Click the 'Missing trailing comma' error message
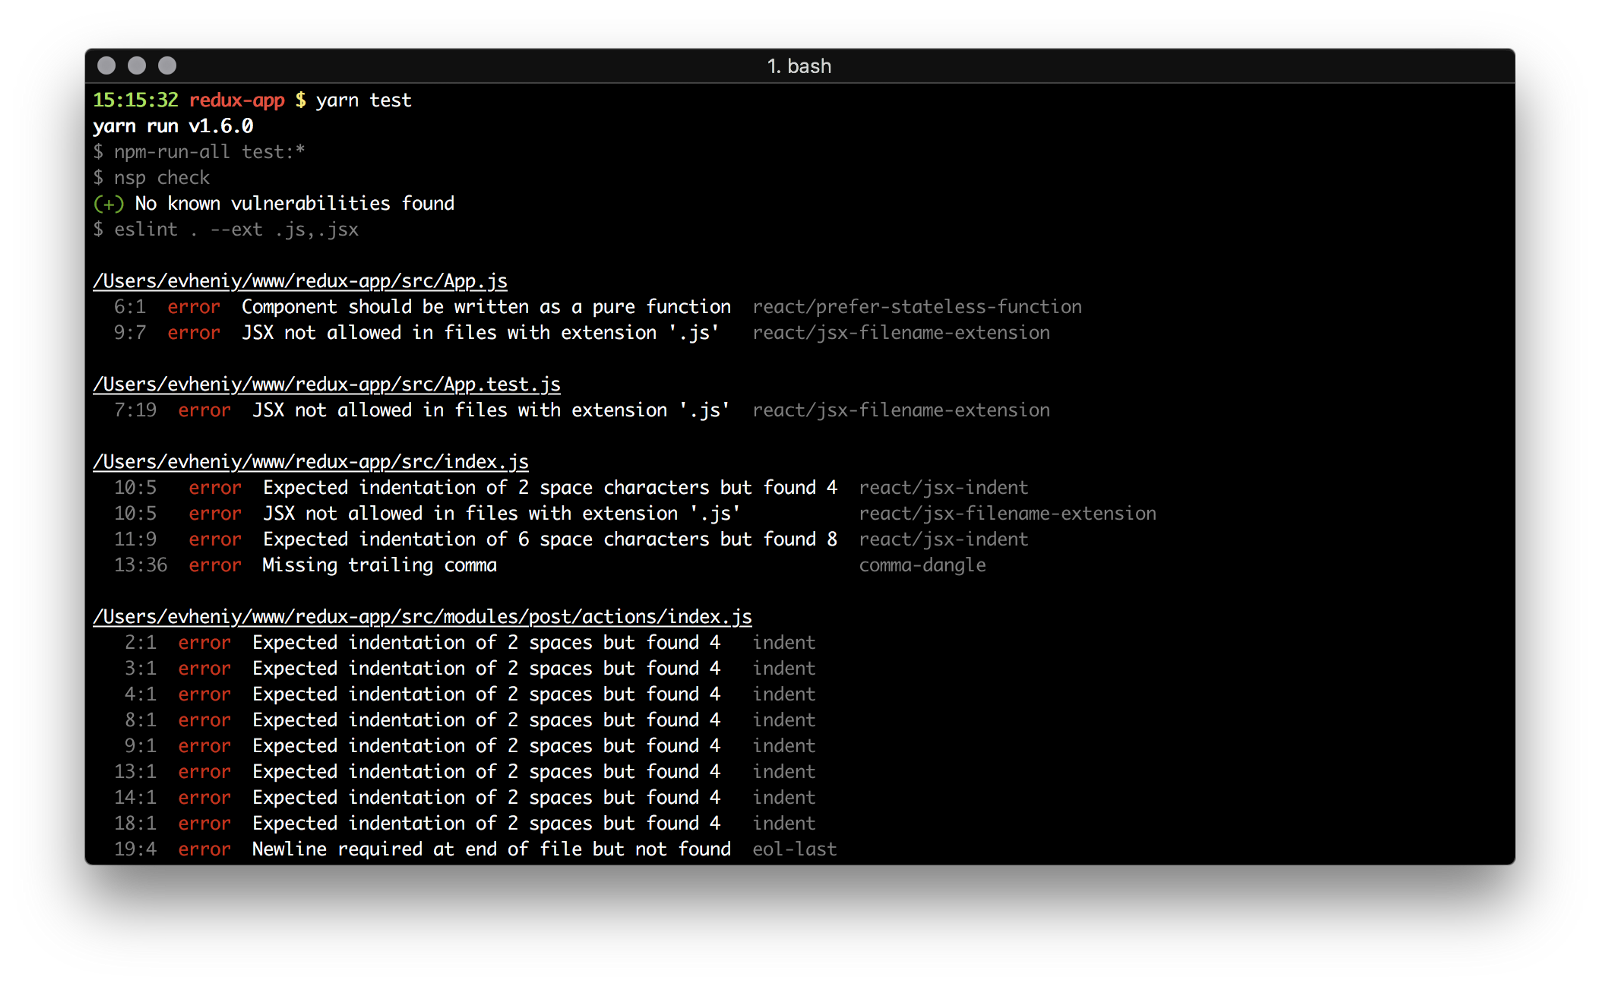Viewport: 1600px width, 986px height. 379,565
